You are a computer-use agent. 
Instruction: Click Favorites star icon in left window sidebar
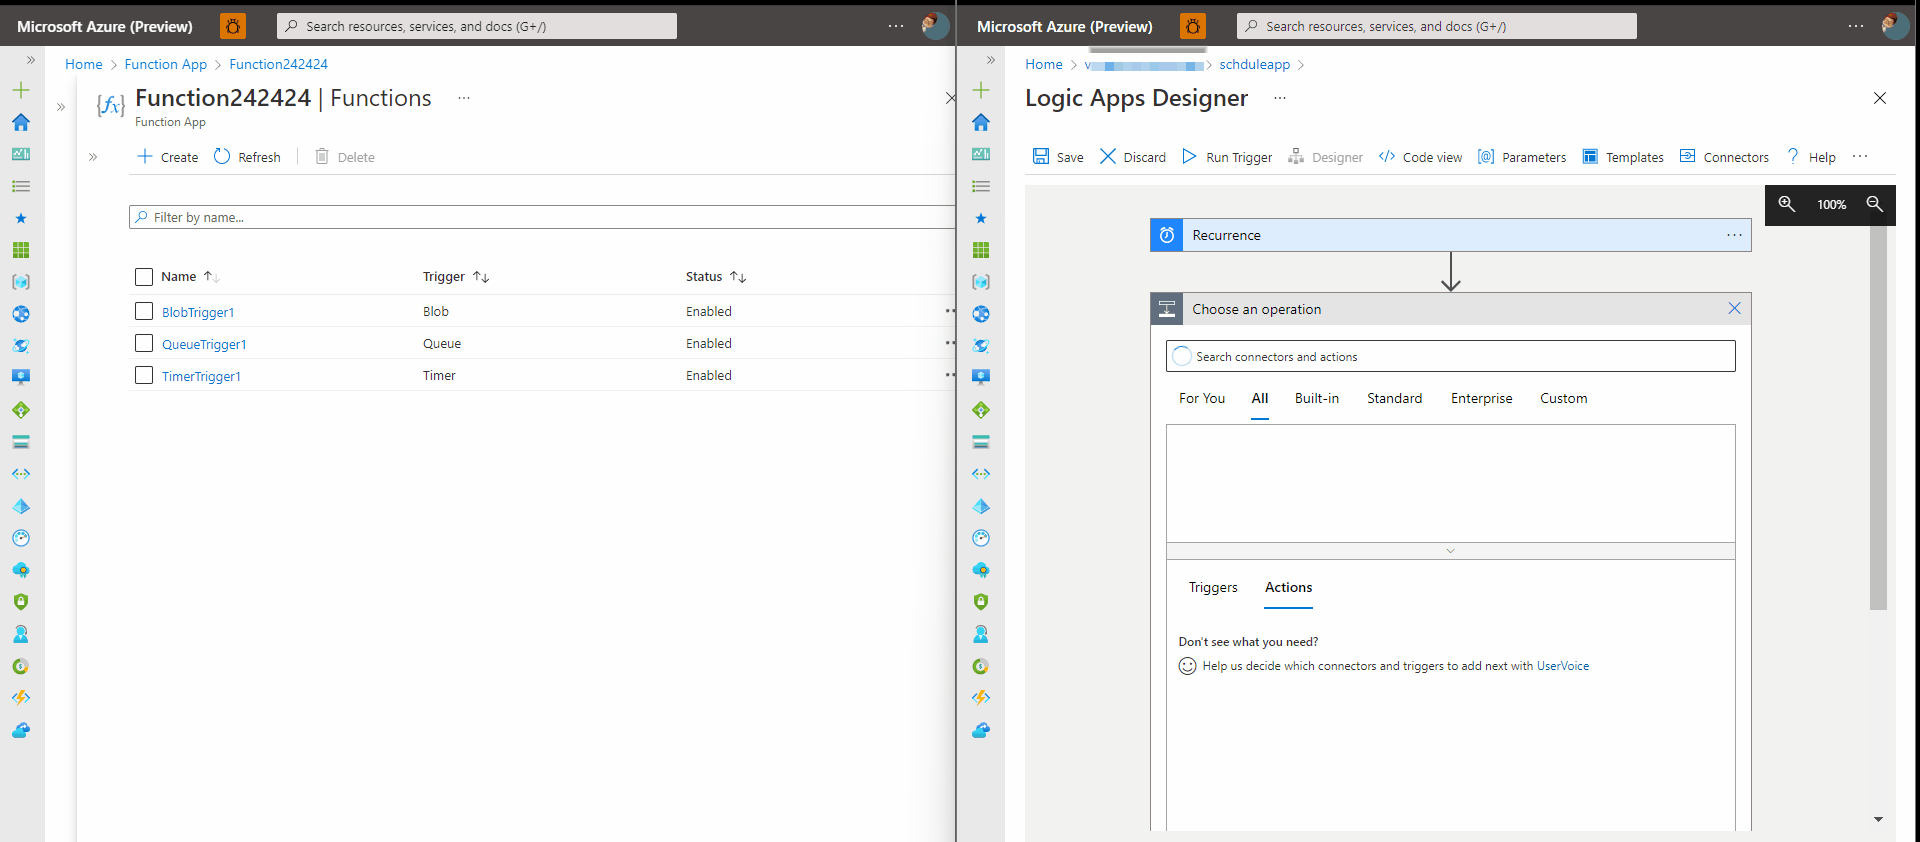coord(21,218)
